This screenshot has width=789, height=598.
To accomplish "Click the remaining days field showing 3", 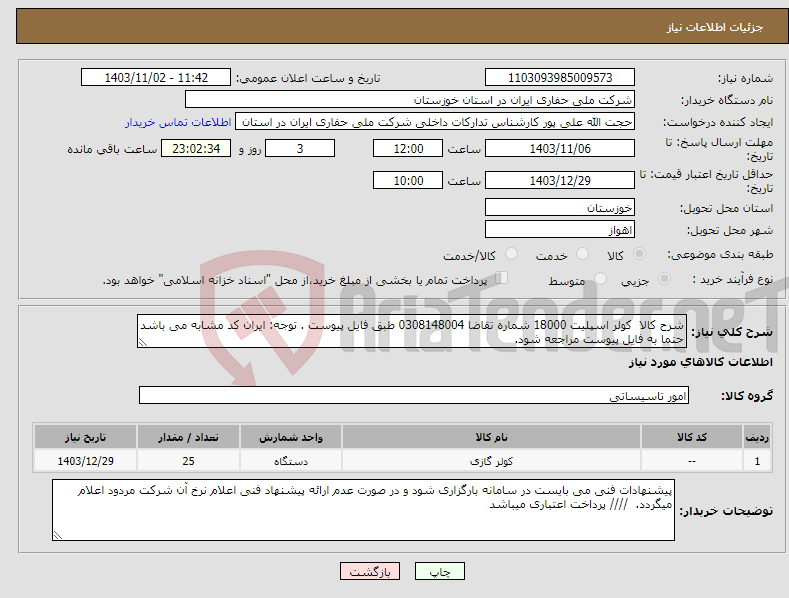I will 300,148.
